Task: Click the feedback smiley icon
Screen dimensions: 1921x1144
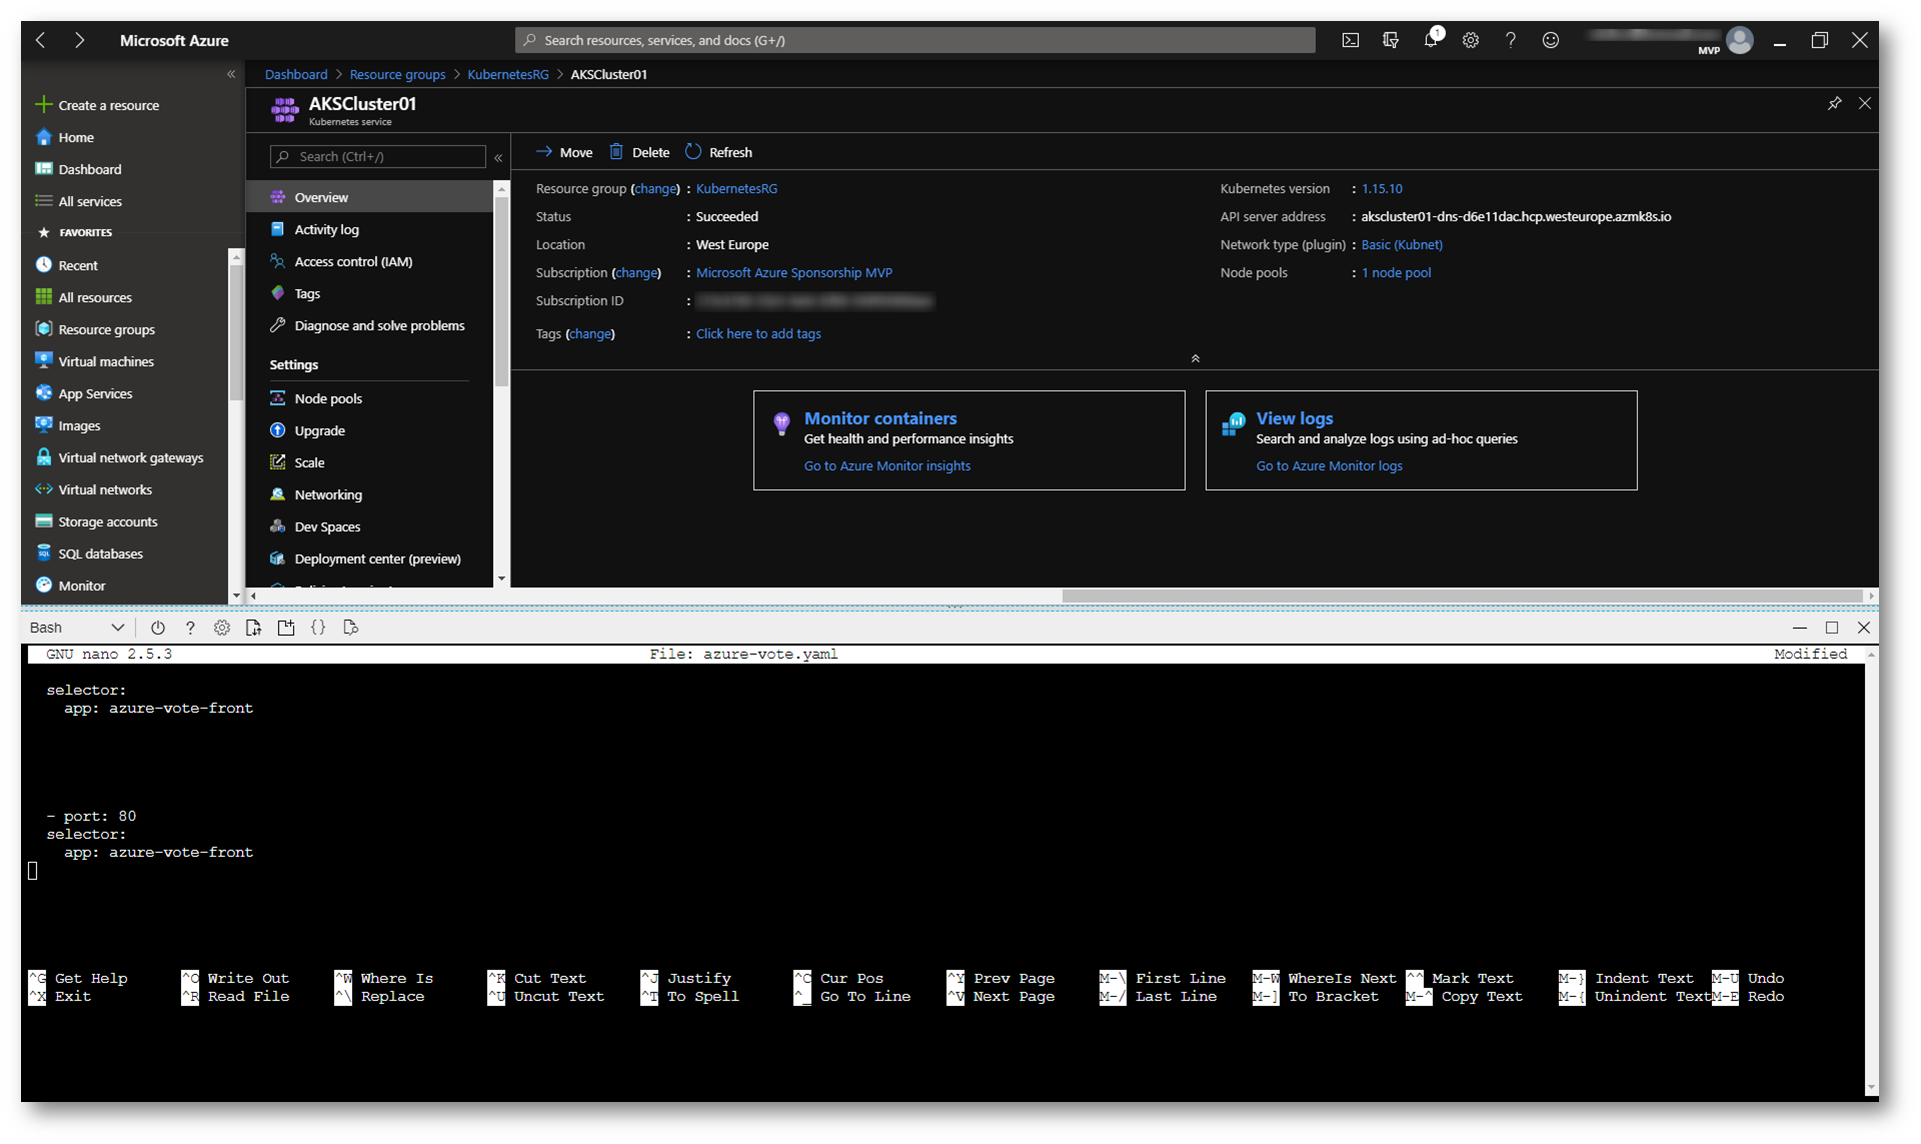Action: click(1550, 40)
